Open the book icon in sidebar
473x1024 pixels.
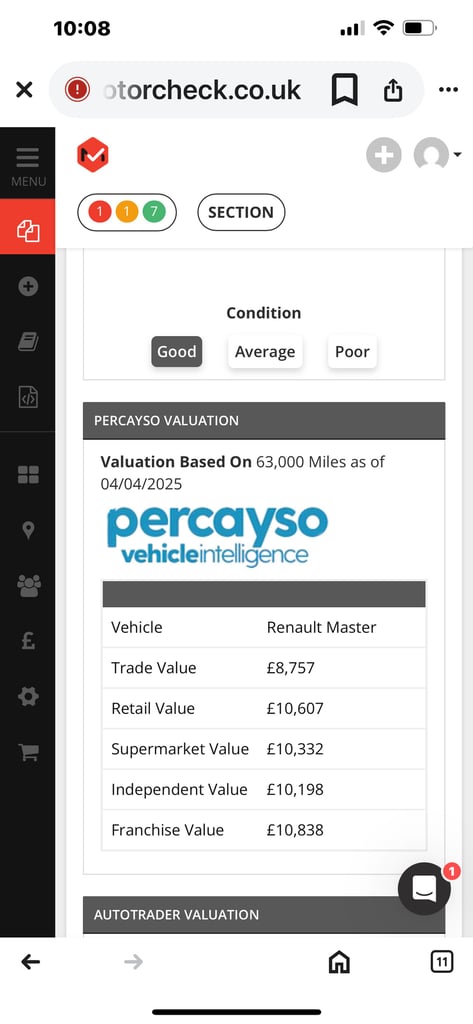28,342
